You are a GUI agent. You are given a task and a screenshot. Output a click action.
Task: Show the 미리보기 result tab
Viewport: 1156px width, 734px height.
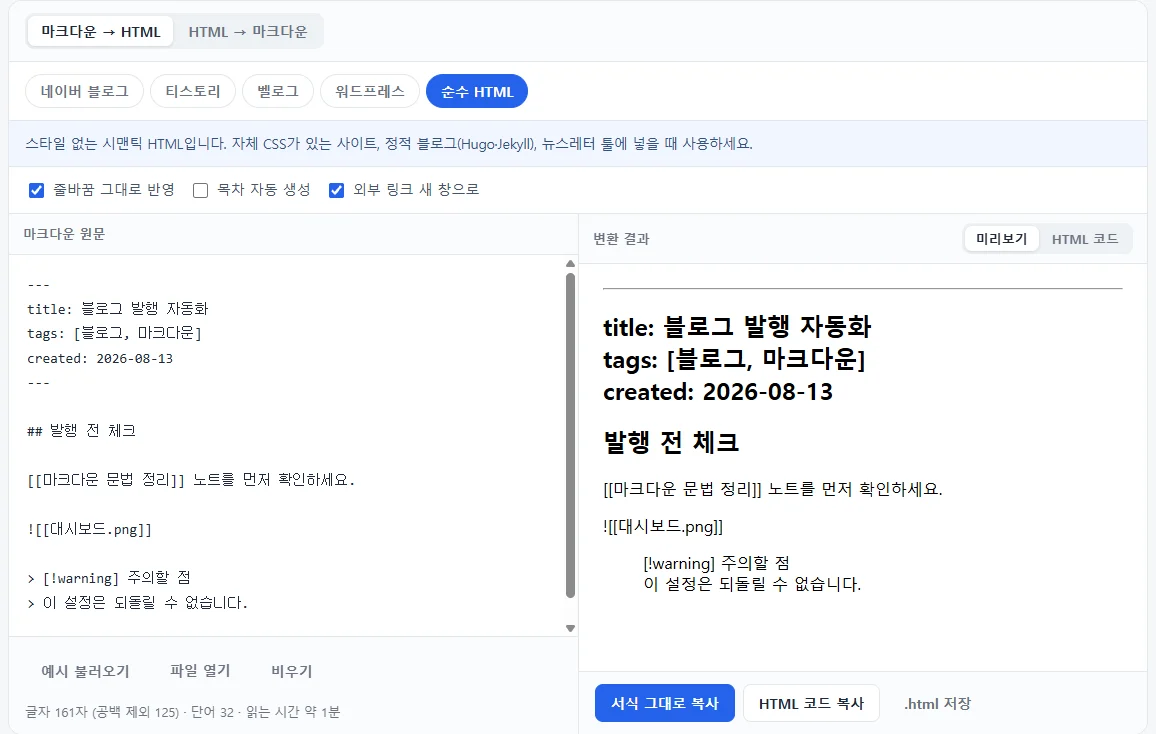click(1001, 239)
